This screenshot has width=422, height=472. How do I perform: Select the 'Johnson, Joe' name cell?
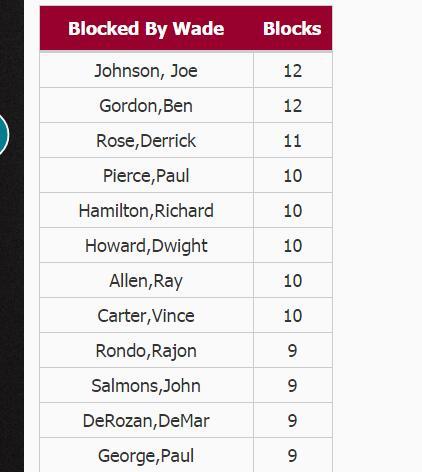click(146, 71)
